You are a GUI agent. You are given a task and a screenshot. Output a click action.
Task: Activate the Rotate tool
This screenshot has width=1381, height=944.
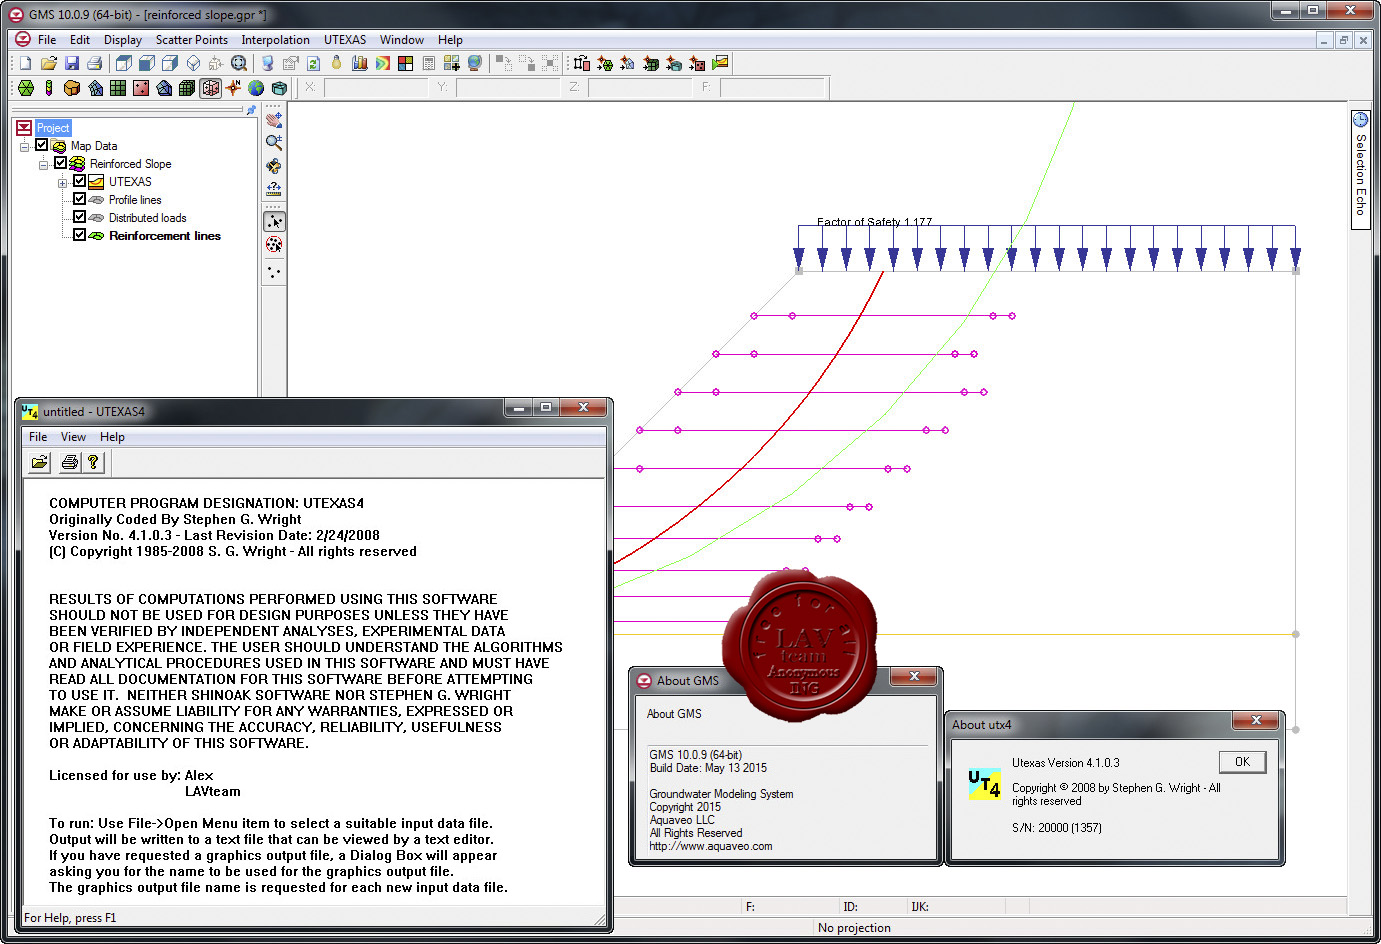(x=274, y=165)
